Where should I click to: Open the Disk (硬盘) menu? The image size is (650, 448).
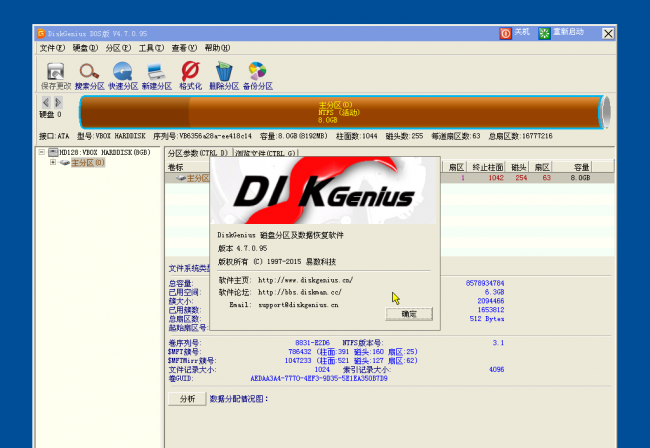(x=85, y=48)
